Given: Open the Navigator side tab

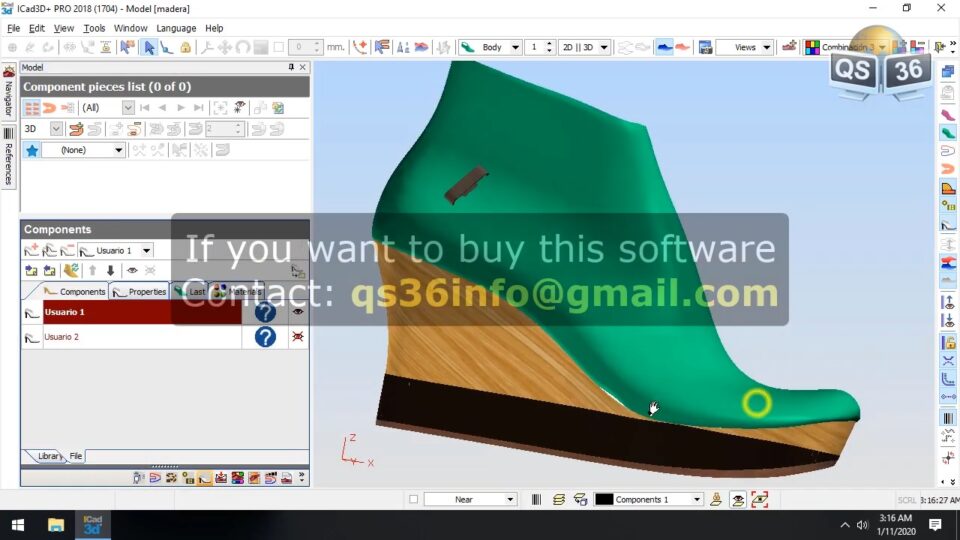Looking at the screenshot, I should click(x=9, y=92).
